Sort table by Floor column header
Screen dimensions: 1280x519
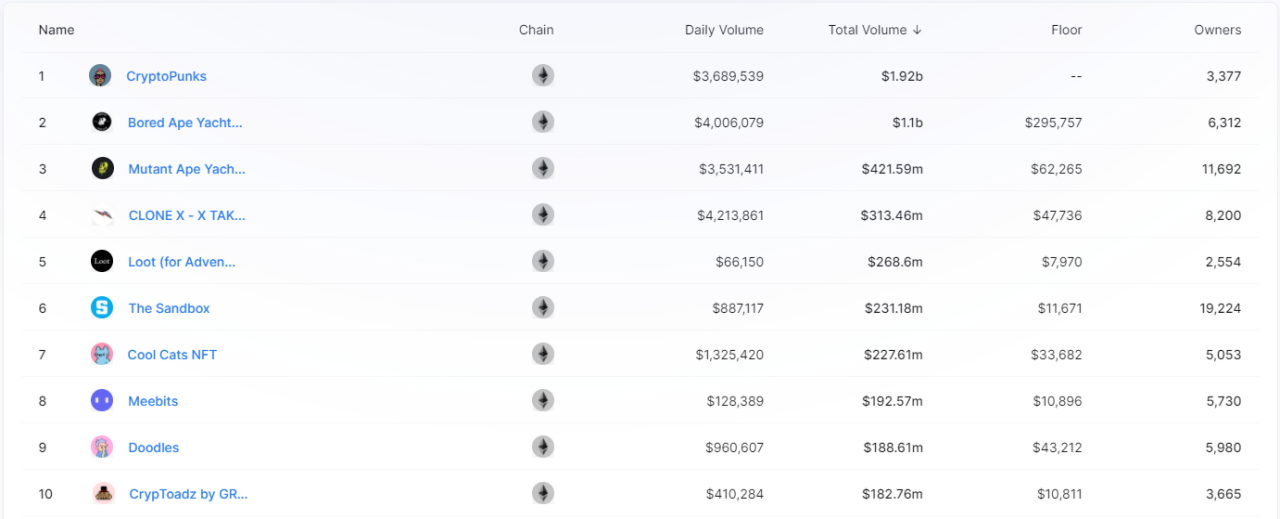click(x=1067, y=30)
